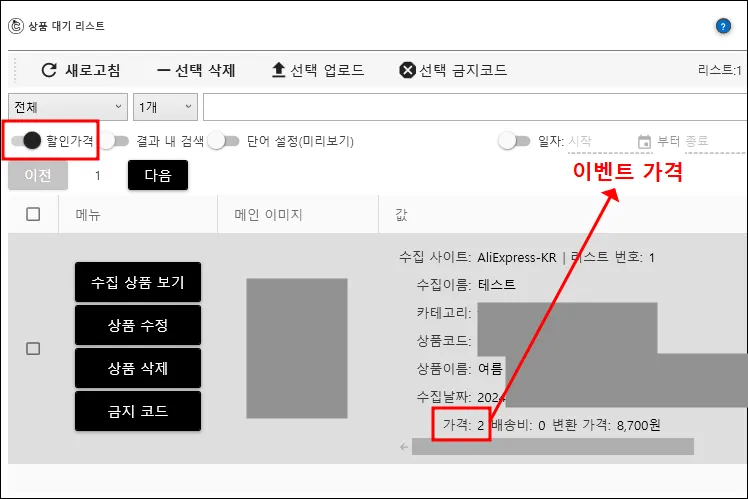Click the 새로고침 refresh button
The image size is (748, 499).
pos(81,70)
